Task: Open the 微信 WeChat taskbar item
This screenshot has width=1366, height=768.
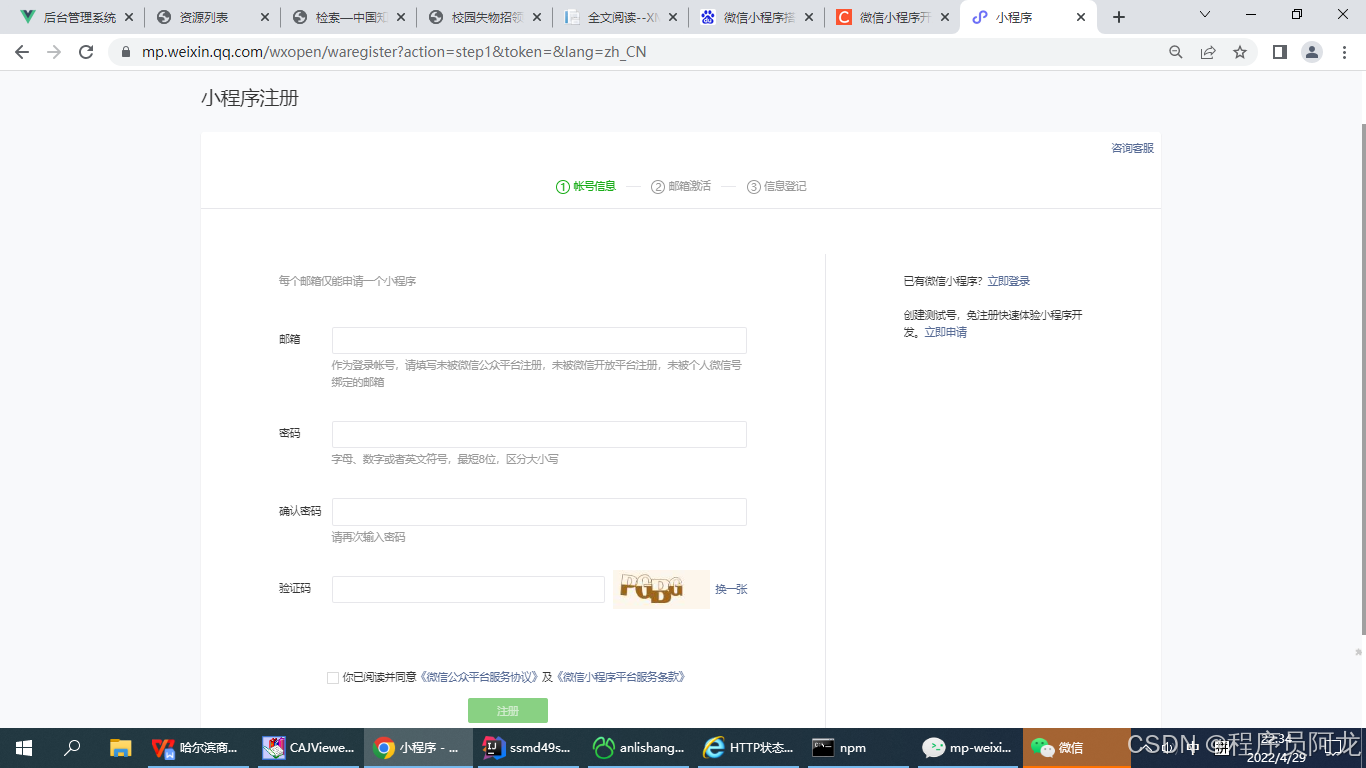Action: [1077, 748]
